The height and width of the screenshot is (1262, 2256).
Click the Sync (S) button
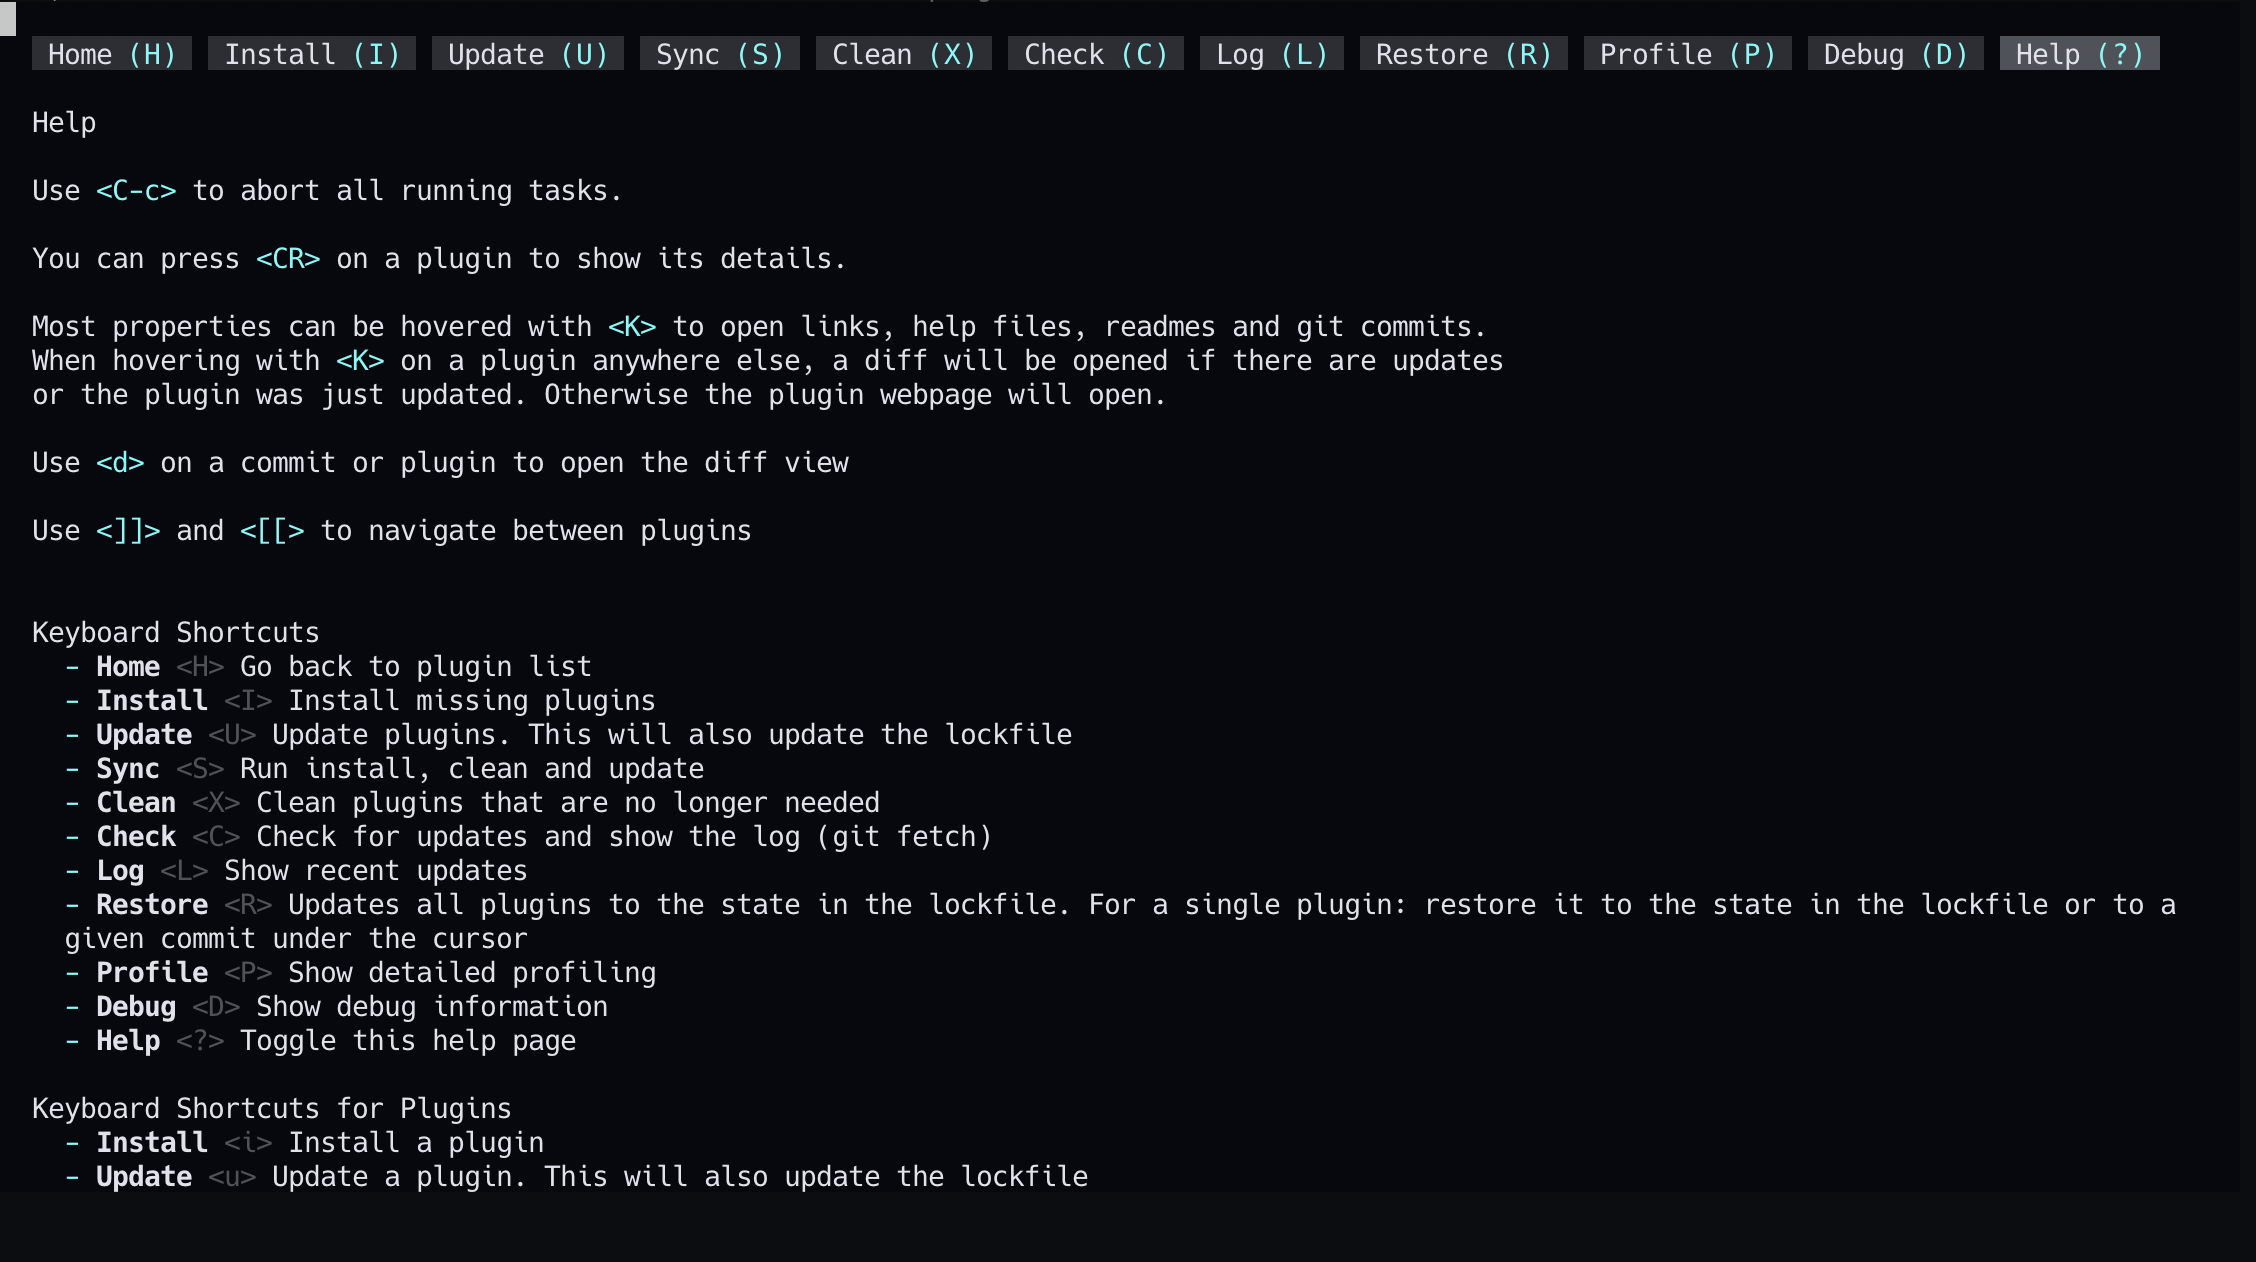click(719, 54)
